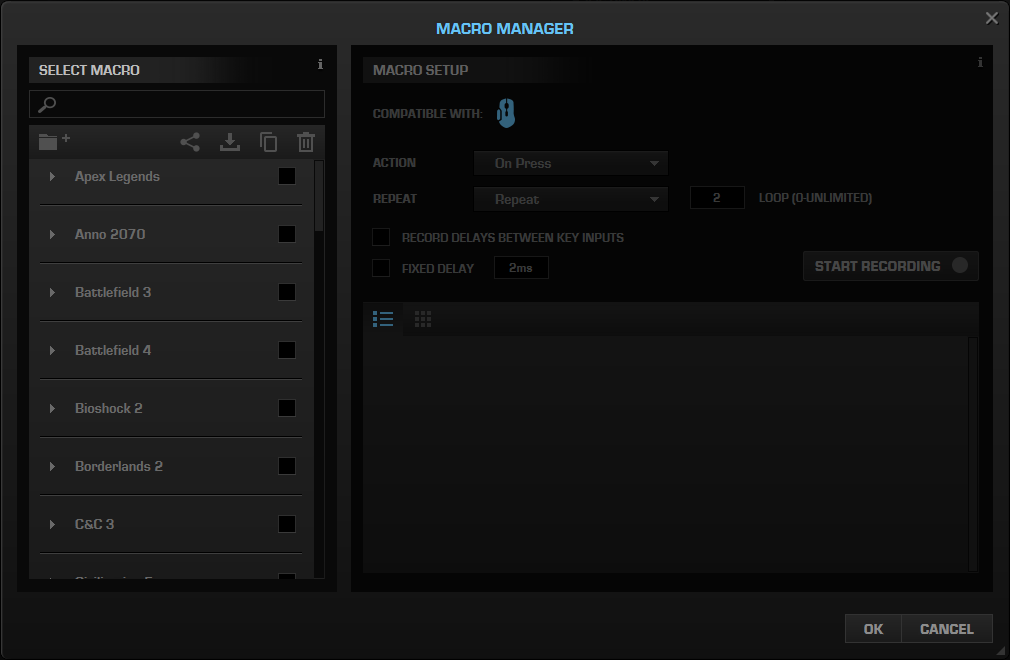Click the fixed delay 2ms field
Viewport: 1010px width, 660px height.
click(521, 268)
